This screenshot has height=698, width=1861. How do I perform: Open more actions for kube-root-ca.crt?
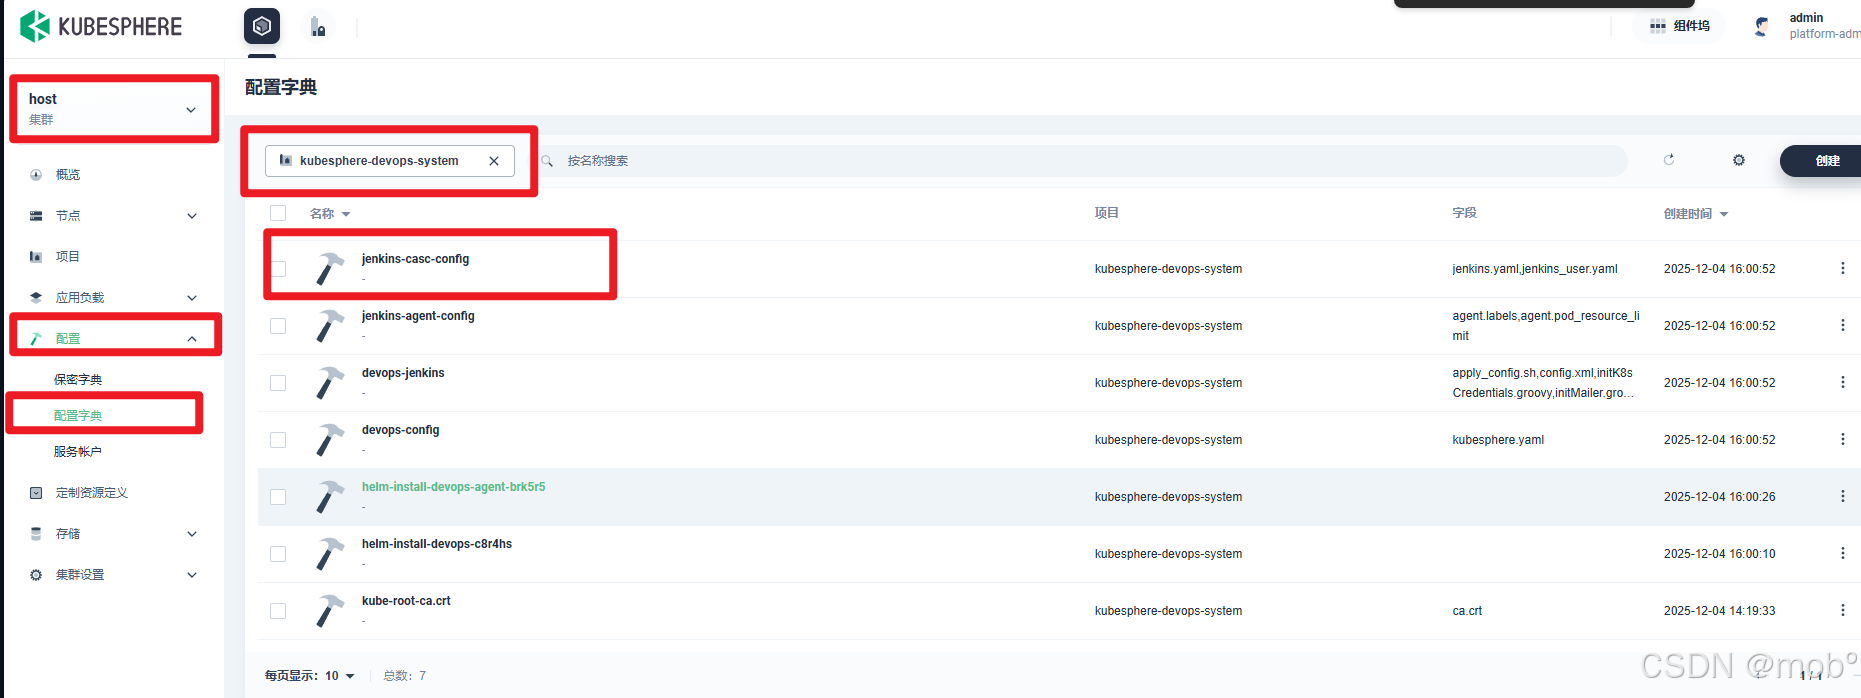1842,610
